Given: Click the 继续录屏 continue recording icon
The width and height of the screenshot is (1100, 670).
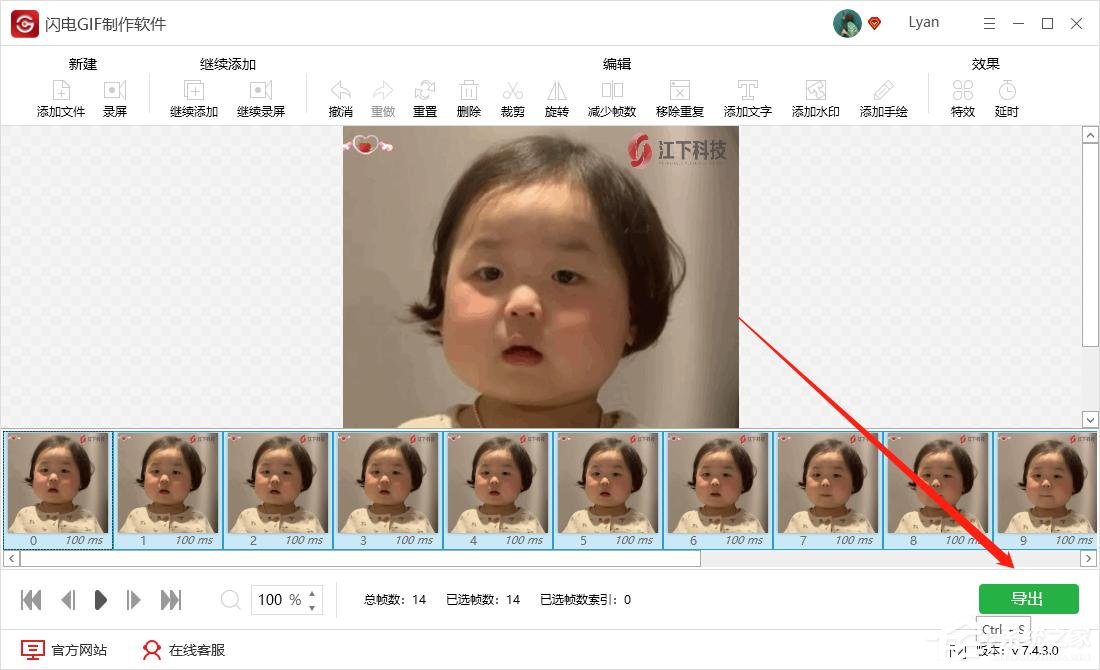Looking at the screenshot, I should pyautogui.click(x=260, y=96).
